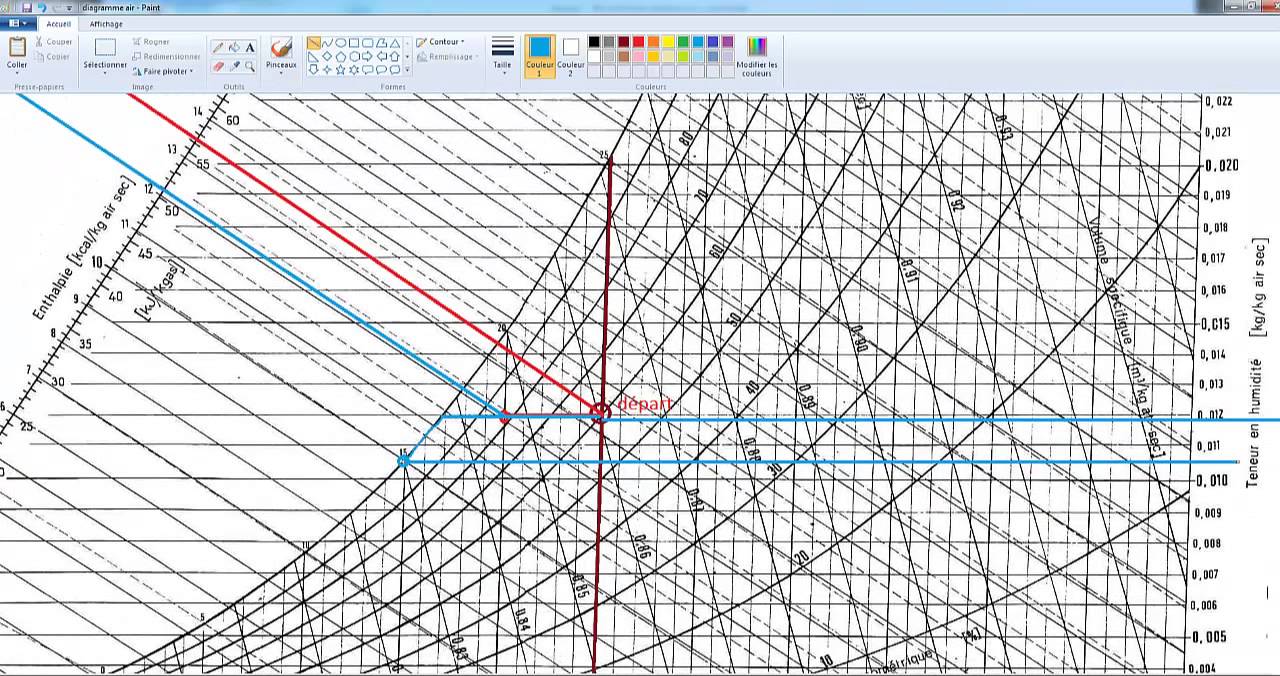Open Customize Quick Access Toolbar dropdown
The image size is (1280, 676).
[x=68, y=7]
